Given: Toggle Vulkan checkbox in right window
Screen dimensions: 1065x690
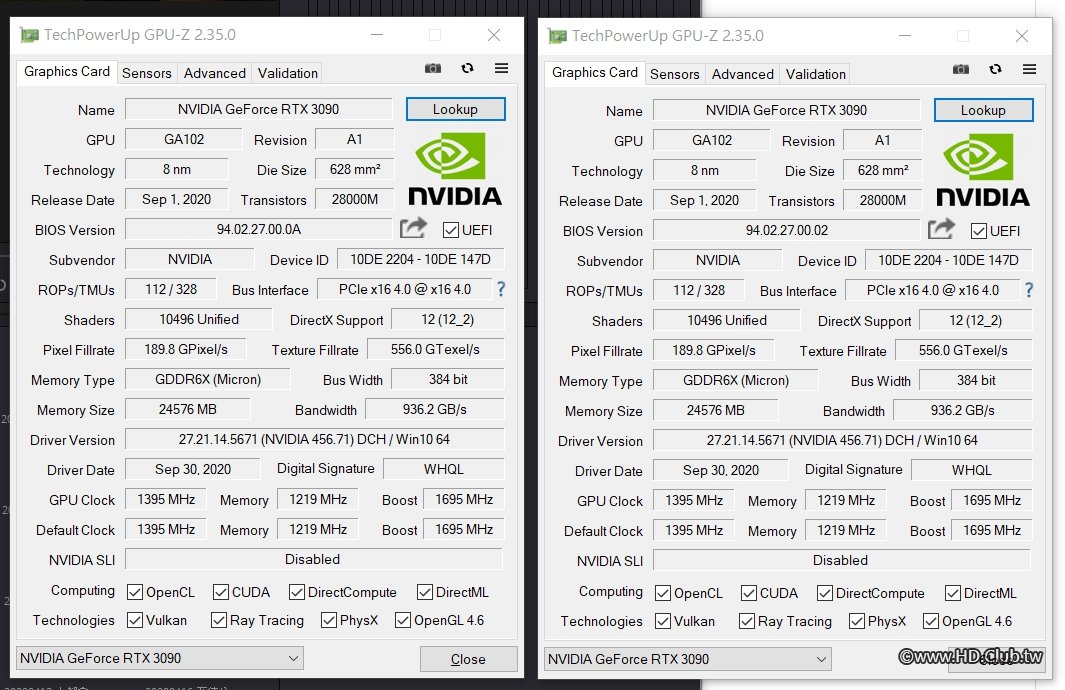Looking at the screenshot, I should click(x=663, y=621).
